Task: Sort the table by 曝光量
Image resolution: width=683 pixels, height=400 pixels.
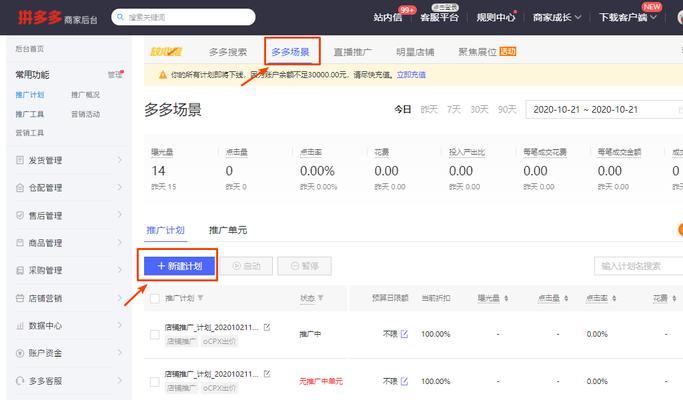Action: point(506,298)
